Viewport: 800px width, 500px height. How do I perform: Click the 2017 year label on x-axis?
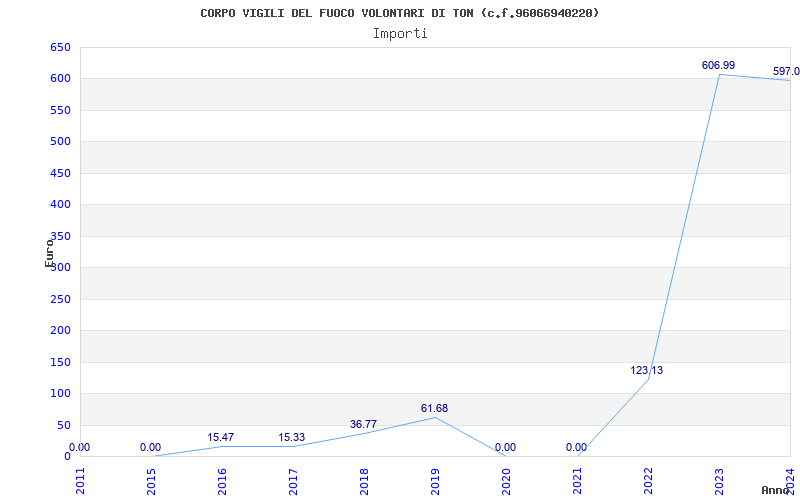293,482
